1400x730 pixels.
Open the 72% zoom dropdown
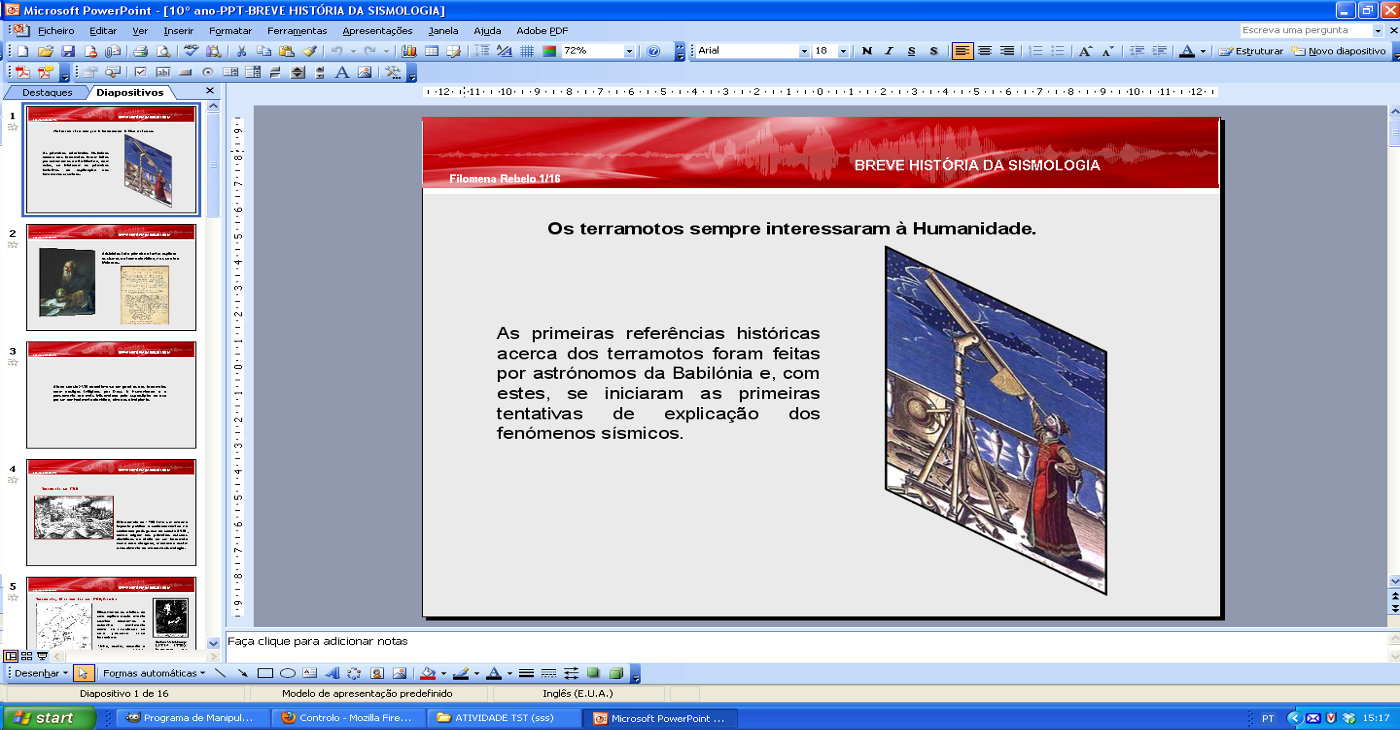629,51
